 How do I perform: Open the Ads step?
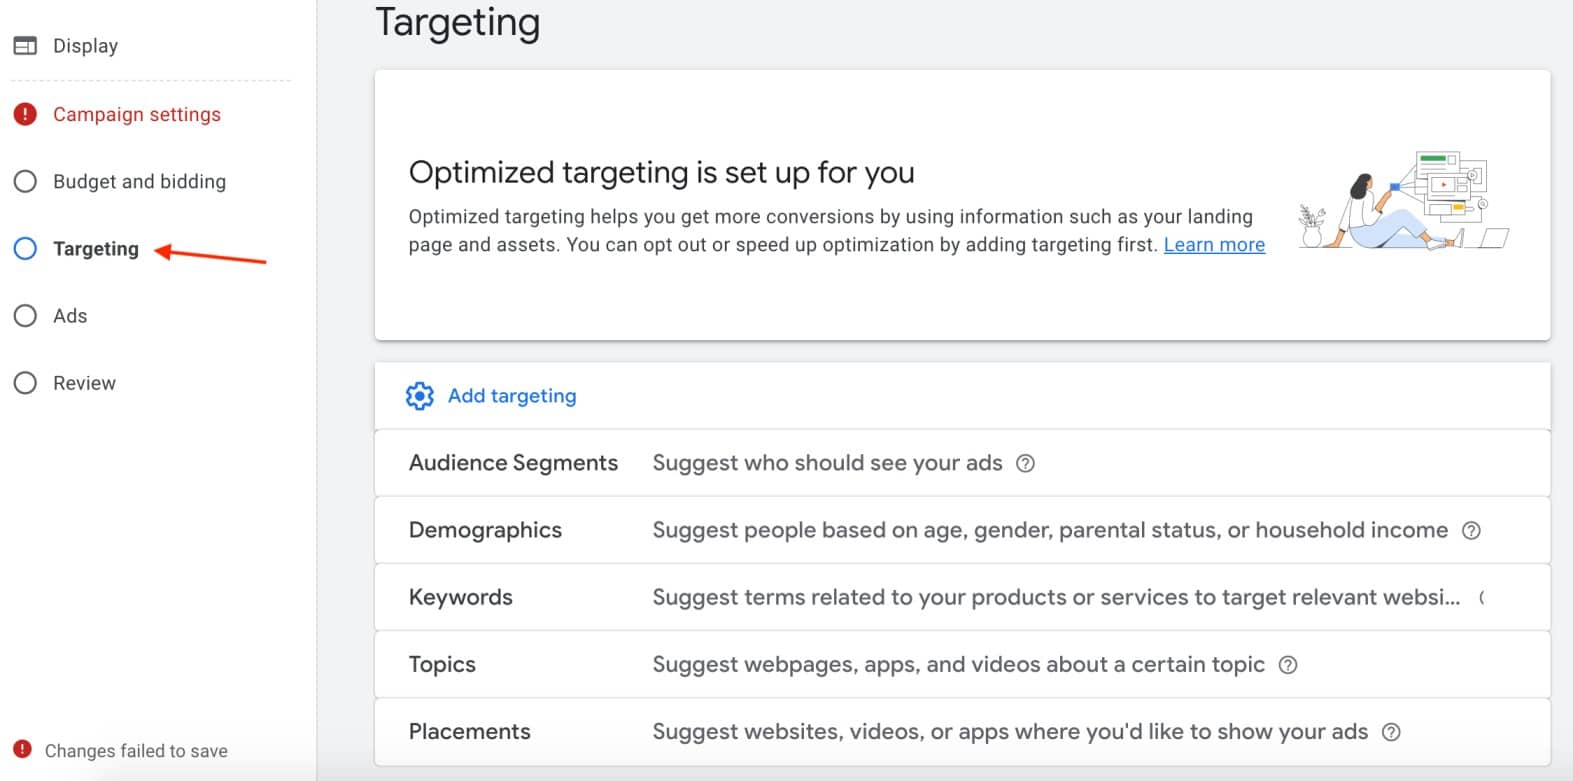(x=70, y=316)
